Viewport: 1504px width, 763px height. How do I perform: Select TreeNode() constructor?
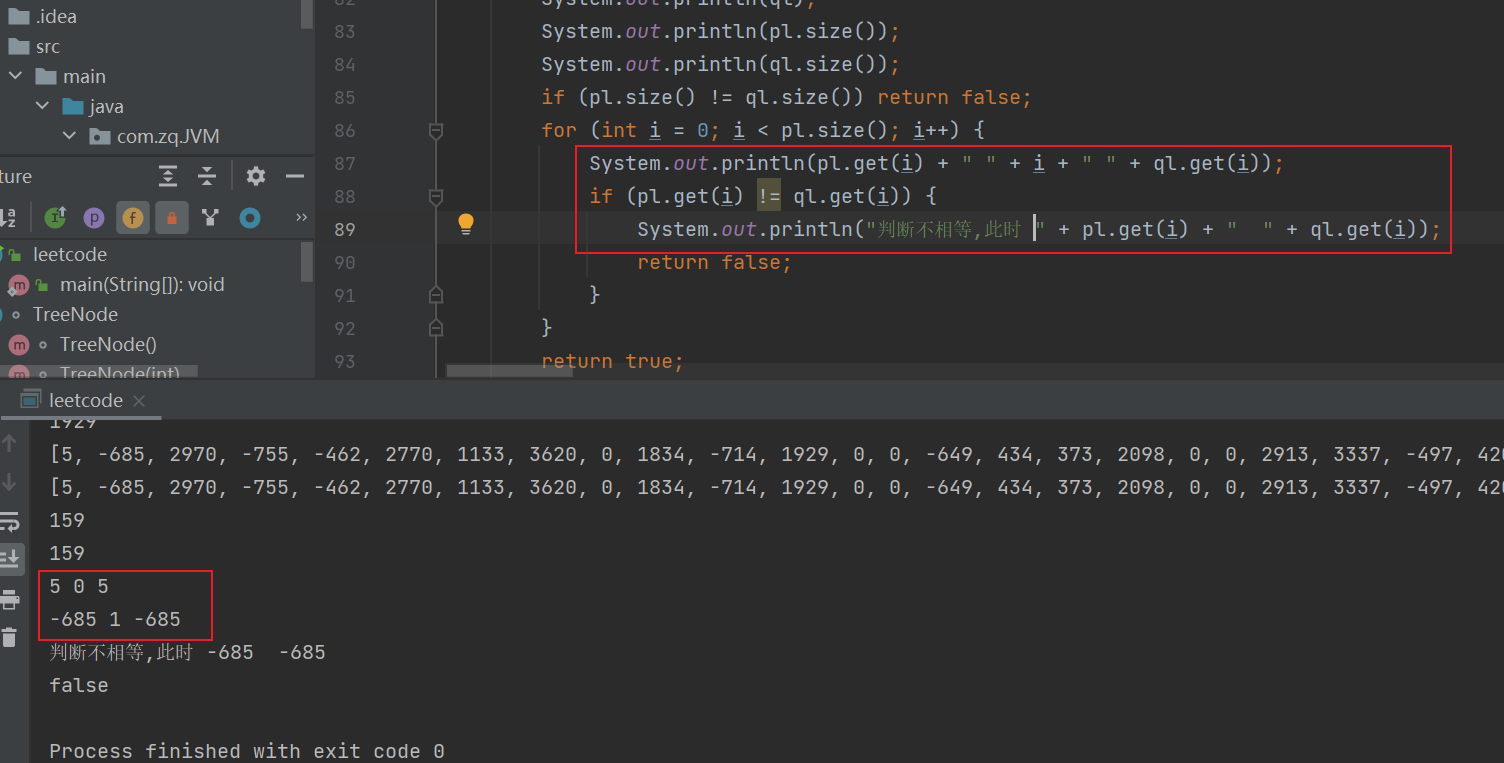(x=108, y=344)
